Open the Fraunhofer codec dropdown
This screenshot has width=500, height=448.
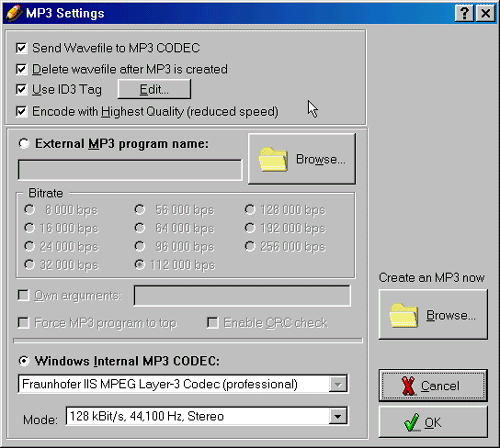pos(338,385)
